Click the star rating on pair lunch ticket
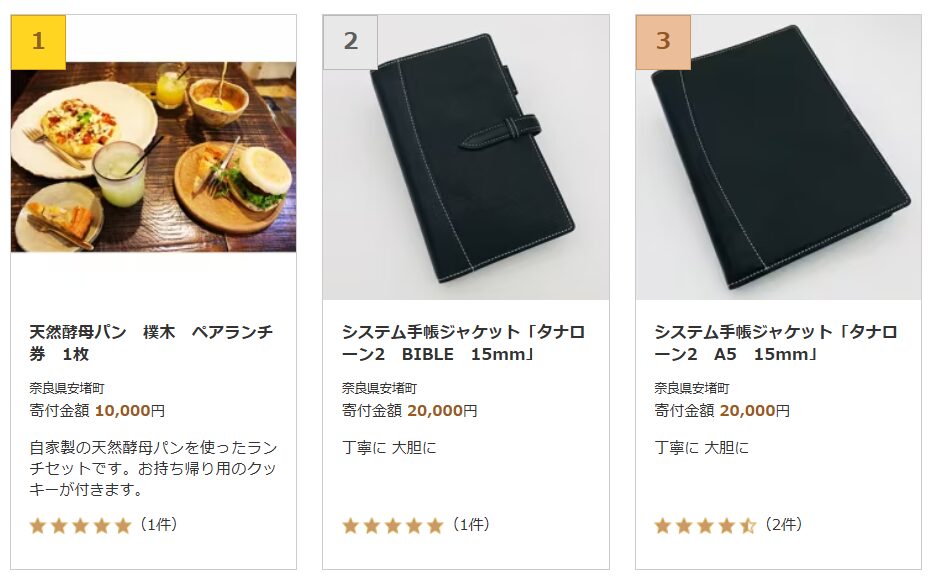Image resolution: width=940 pixels, height=581 pixels. (80, 526)
